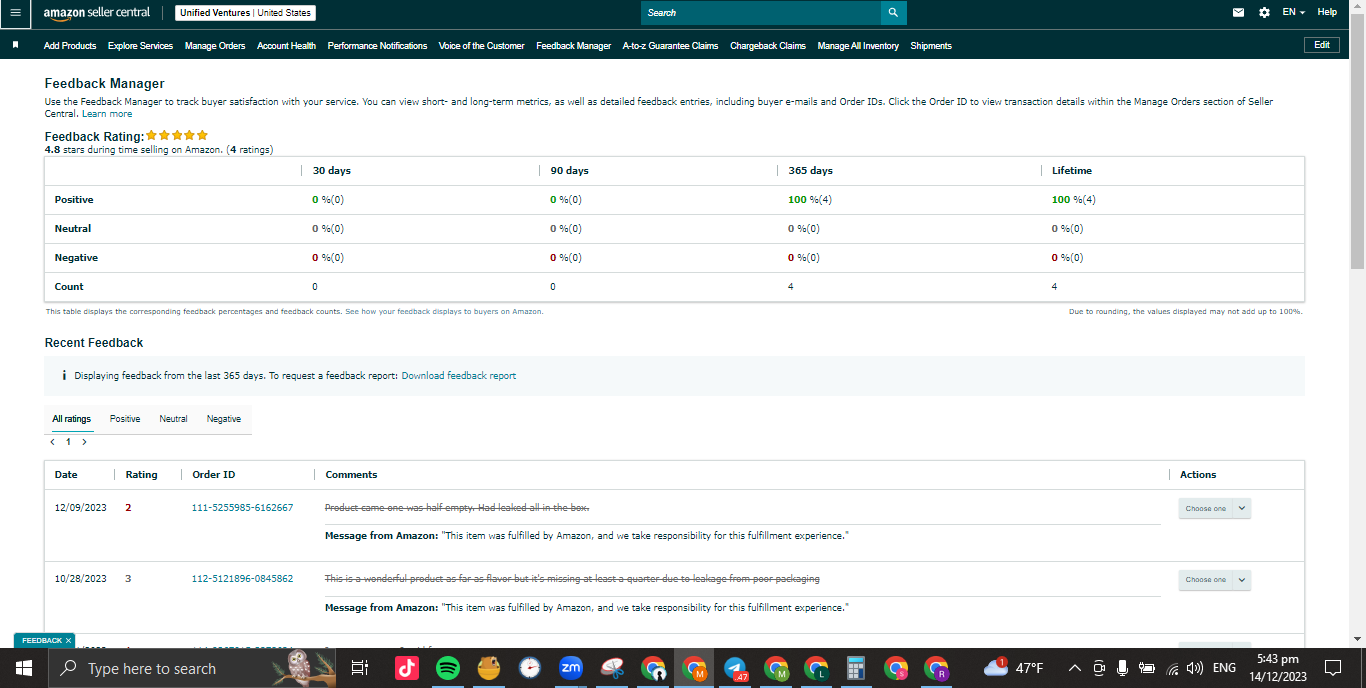The width and height of the screenshot is (1366, 688).
Task: Click the Edit button in nav bar
Action: pyautogui.click(x=1322, y=45)
